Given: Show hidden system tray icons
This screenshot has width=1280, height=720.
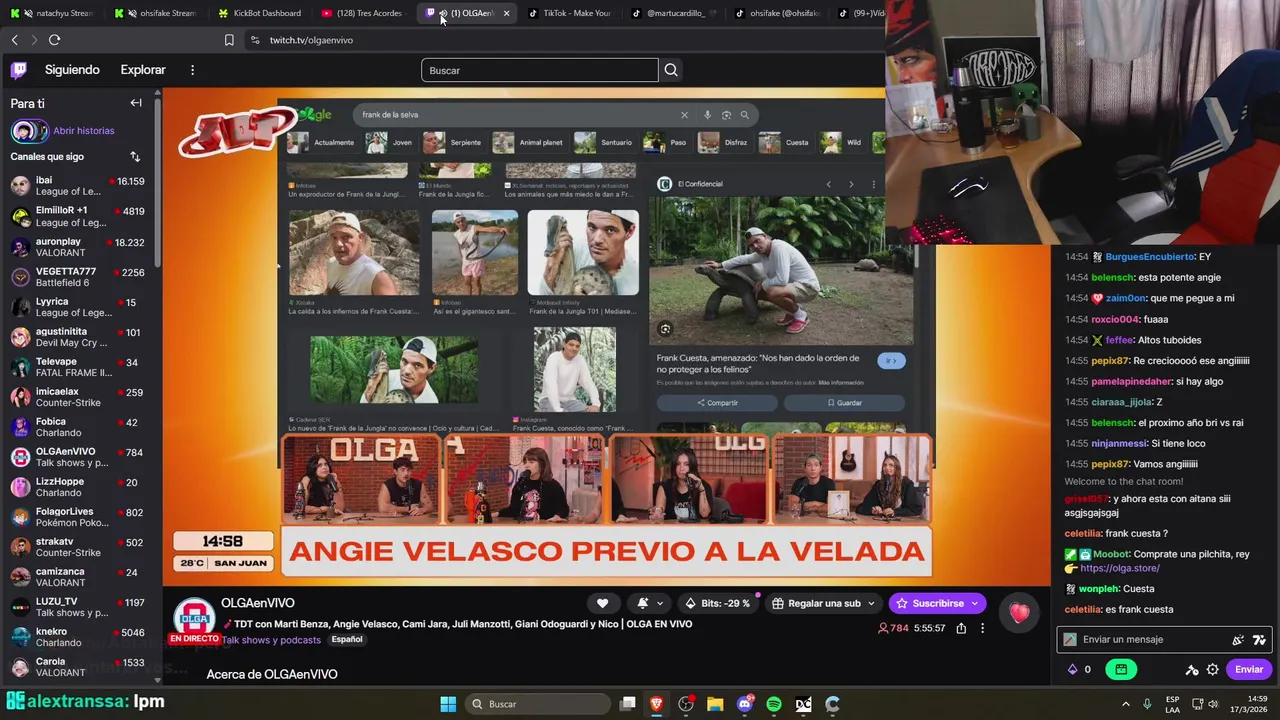Looking at the screenshot, I should click(1125, 704).
